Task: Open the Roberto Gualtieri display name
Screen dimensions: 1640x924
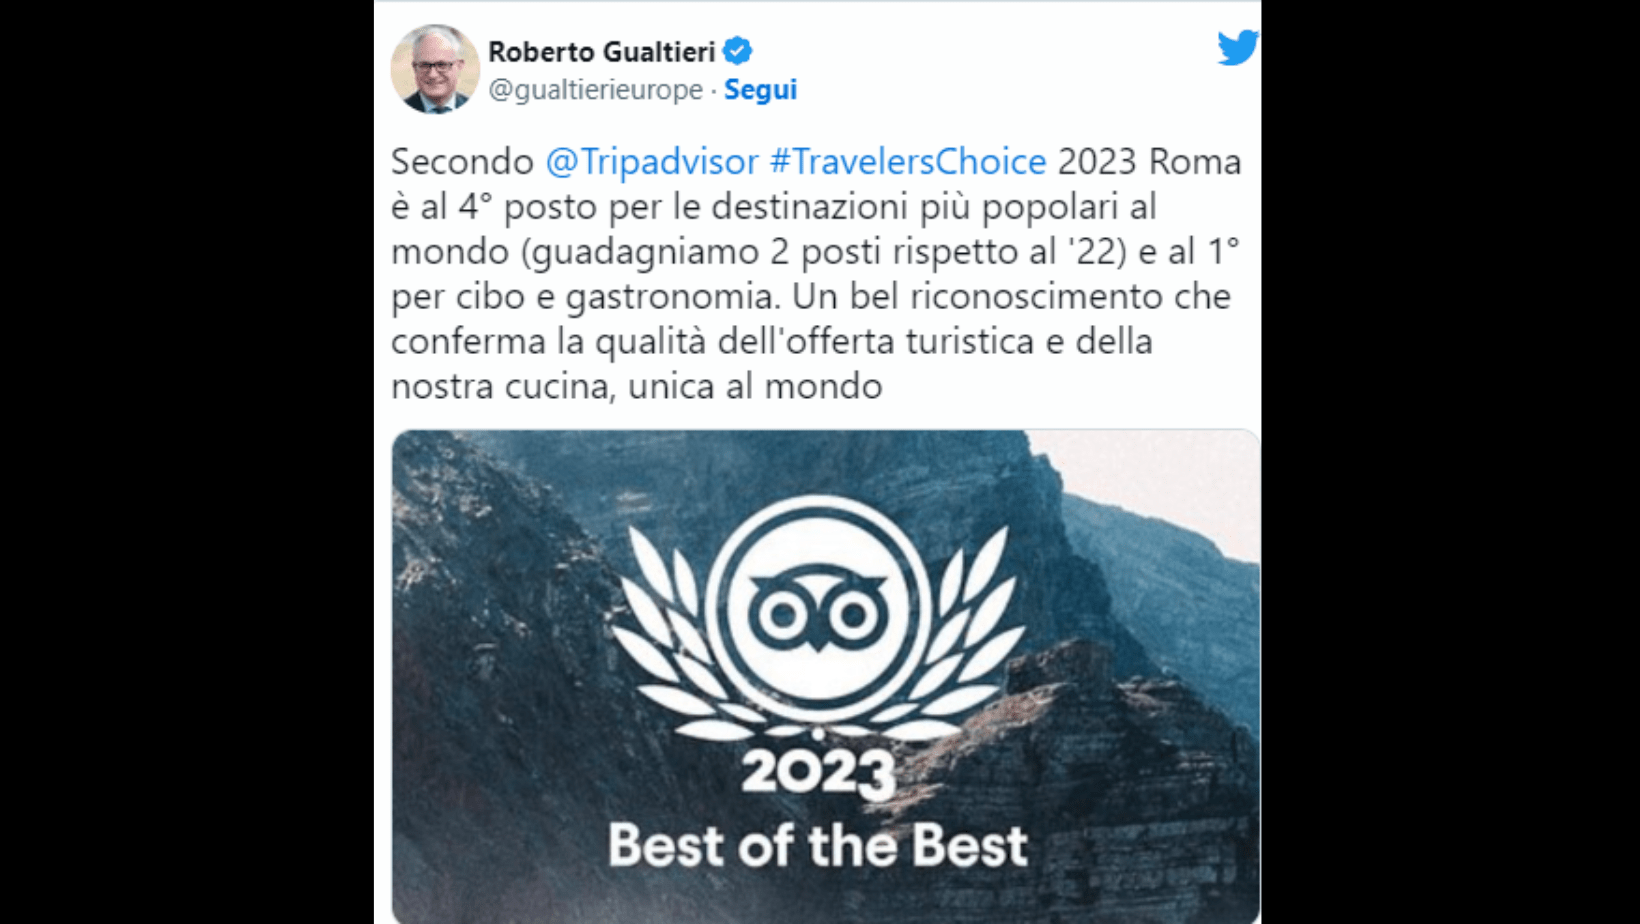Action: 602,51
